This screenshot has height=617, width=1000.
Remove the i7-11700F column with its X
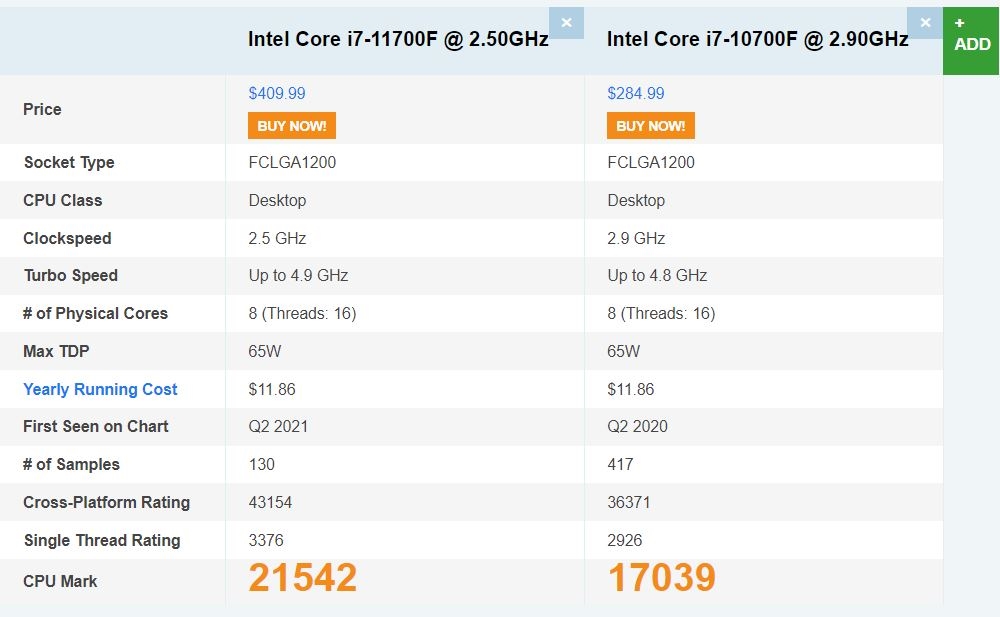tap(566, 22)
